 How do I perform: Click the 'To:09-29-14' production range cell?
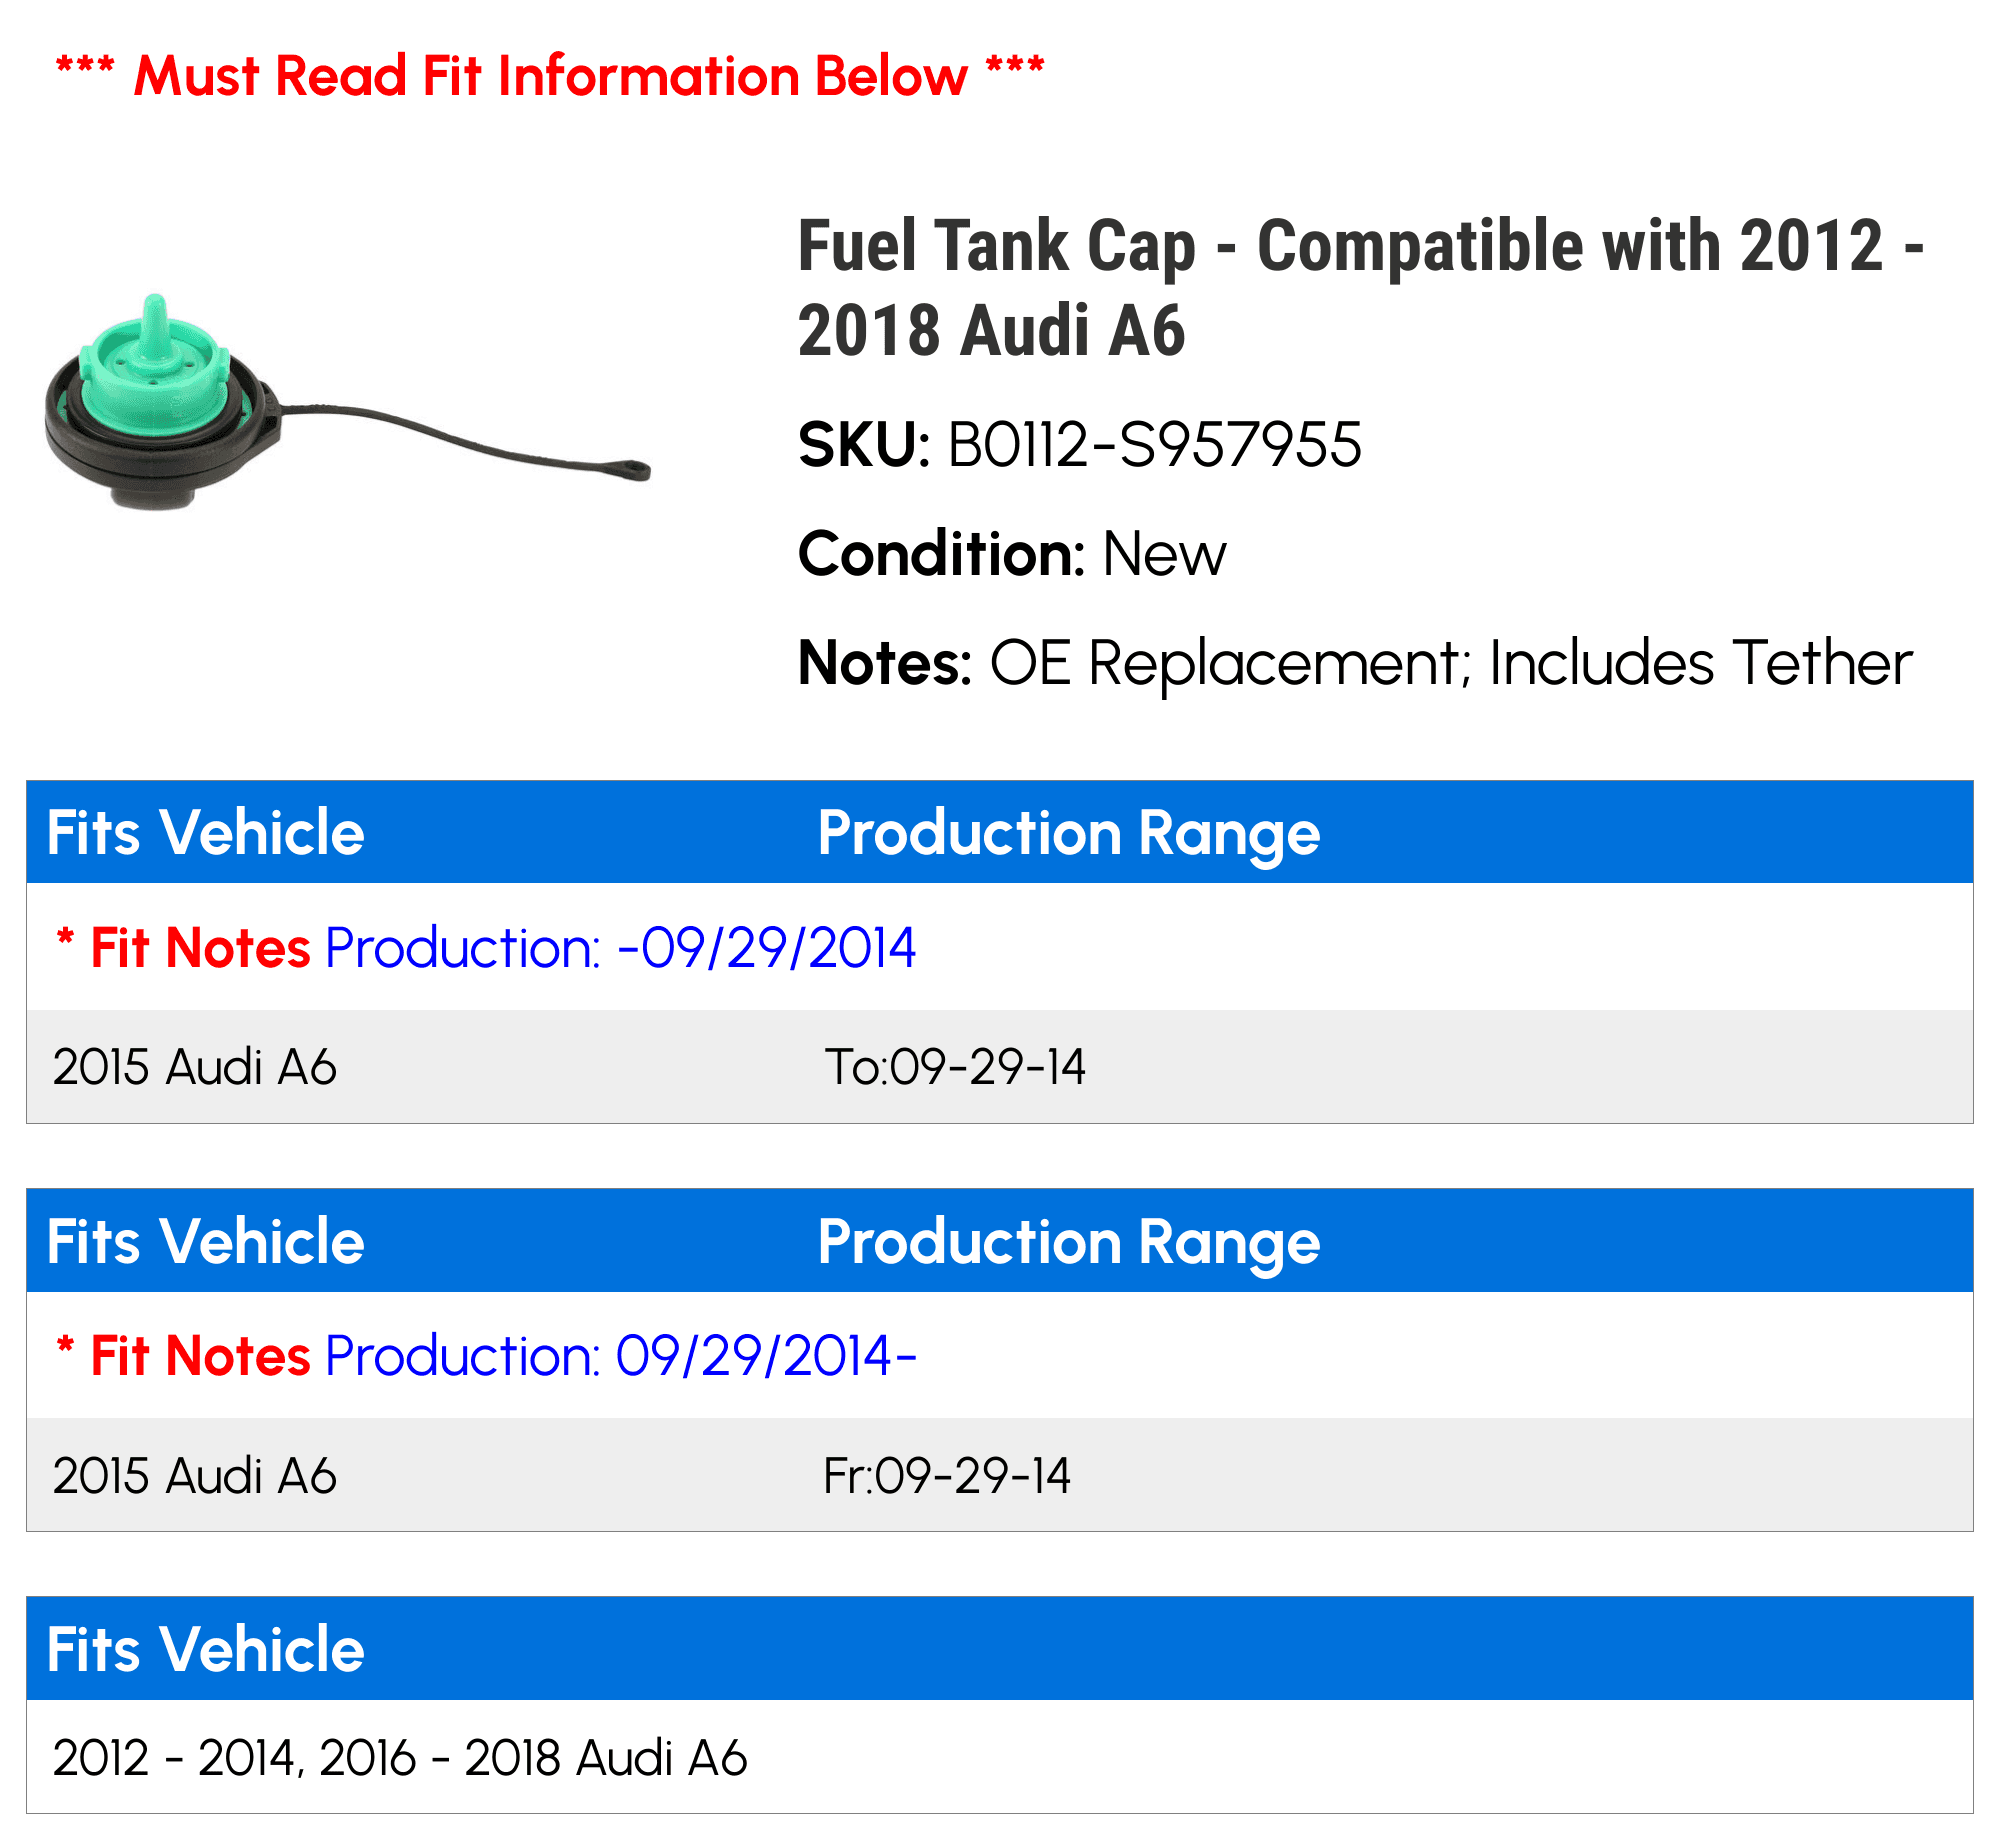(x=955, y=1067)
